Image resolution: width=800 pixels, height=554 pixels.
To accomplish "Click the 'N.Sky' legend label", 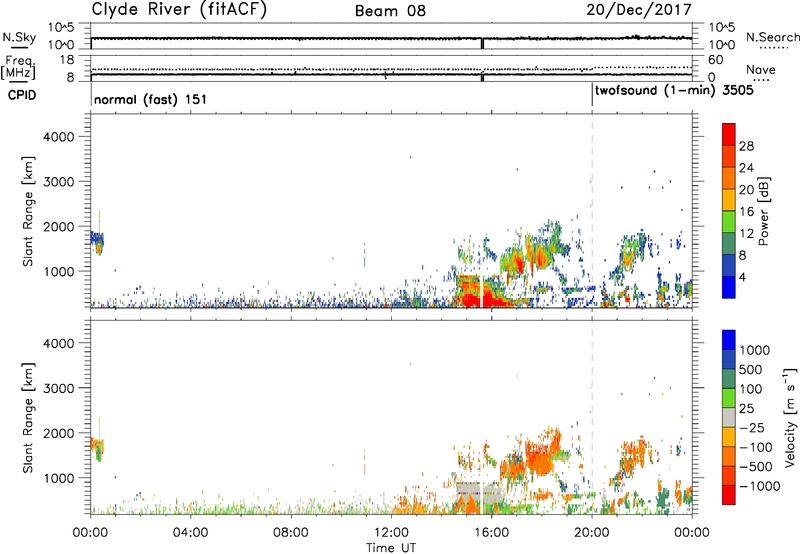I will [19, 37].
